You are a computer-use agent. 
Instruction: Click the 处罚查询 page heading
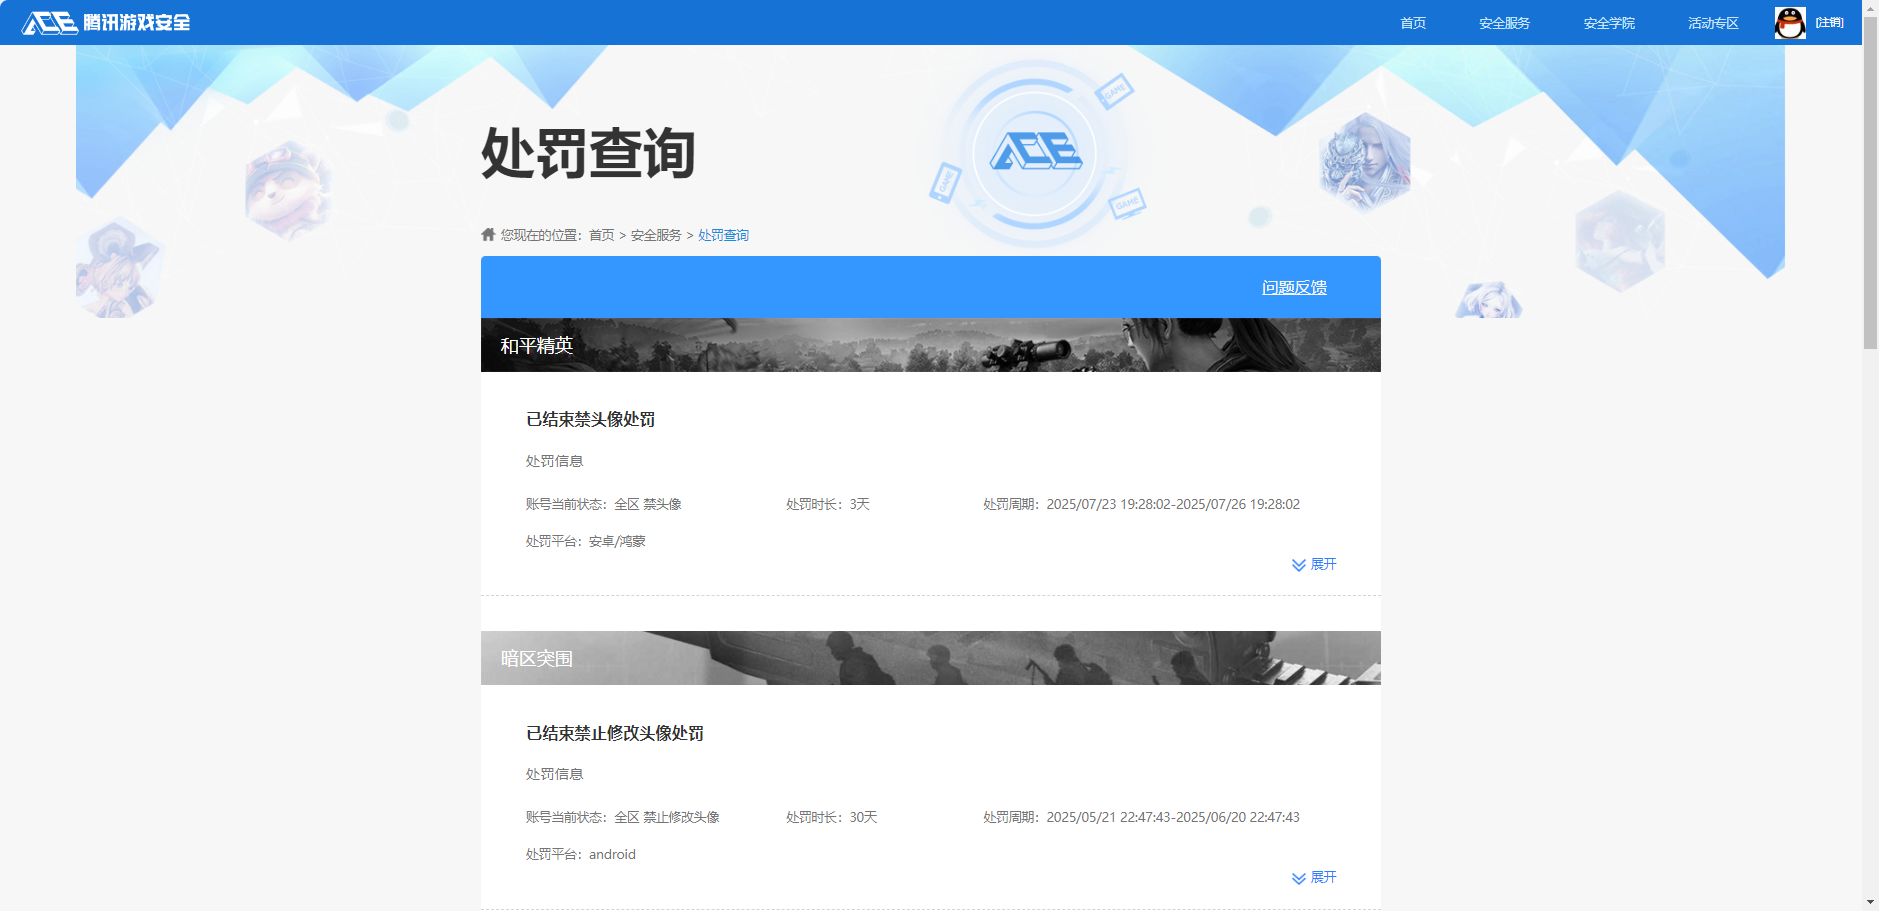(588, 153)
